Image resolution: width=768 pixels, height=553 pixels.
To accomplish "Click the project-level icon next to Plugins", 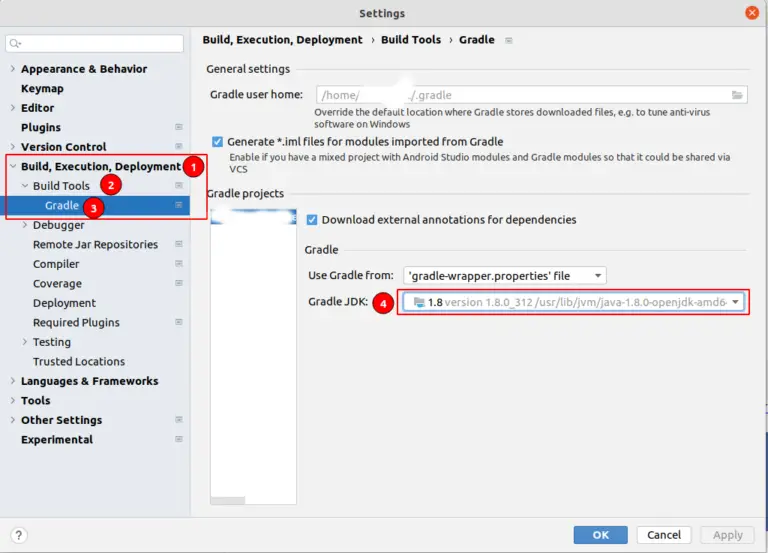I will click(179, 127).
